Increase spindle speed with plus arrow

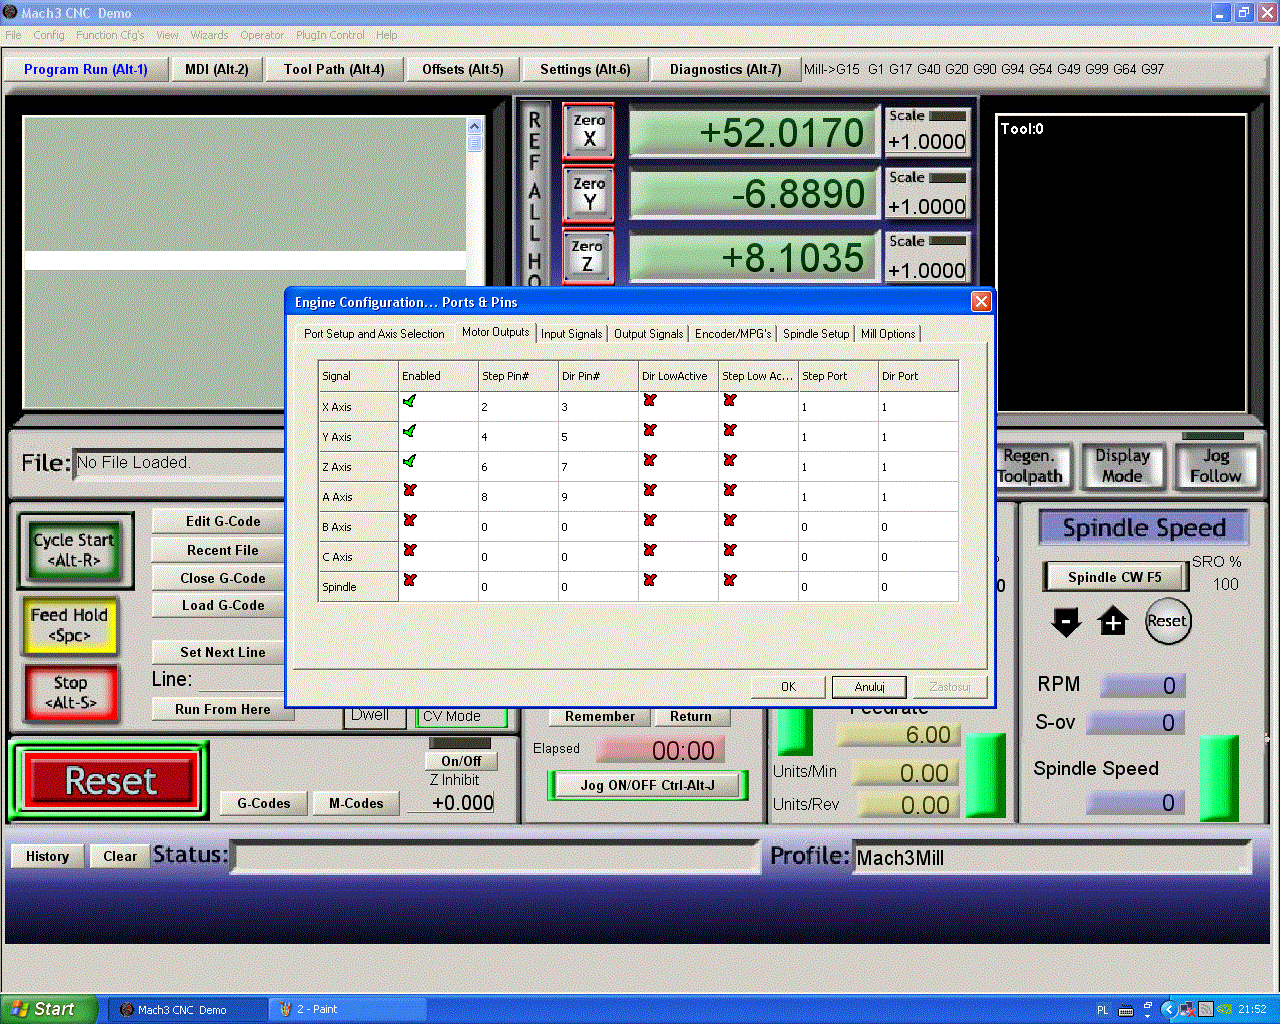tap(1112, 622)
